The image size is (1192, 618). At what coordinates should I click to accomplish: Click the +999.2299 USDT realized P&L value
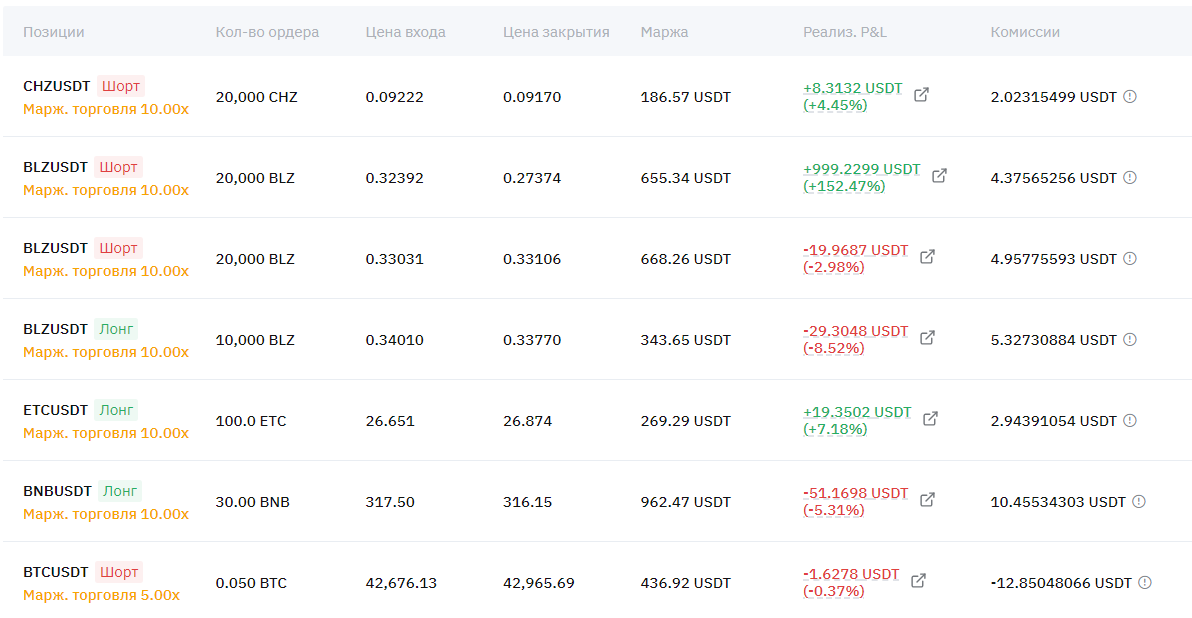click(861, 169)
